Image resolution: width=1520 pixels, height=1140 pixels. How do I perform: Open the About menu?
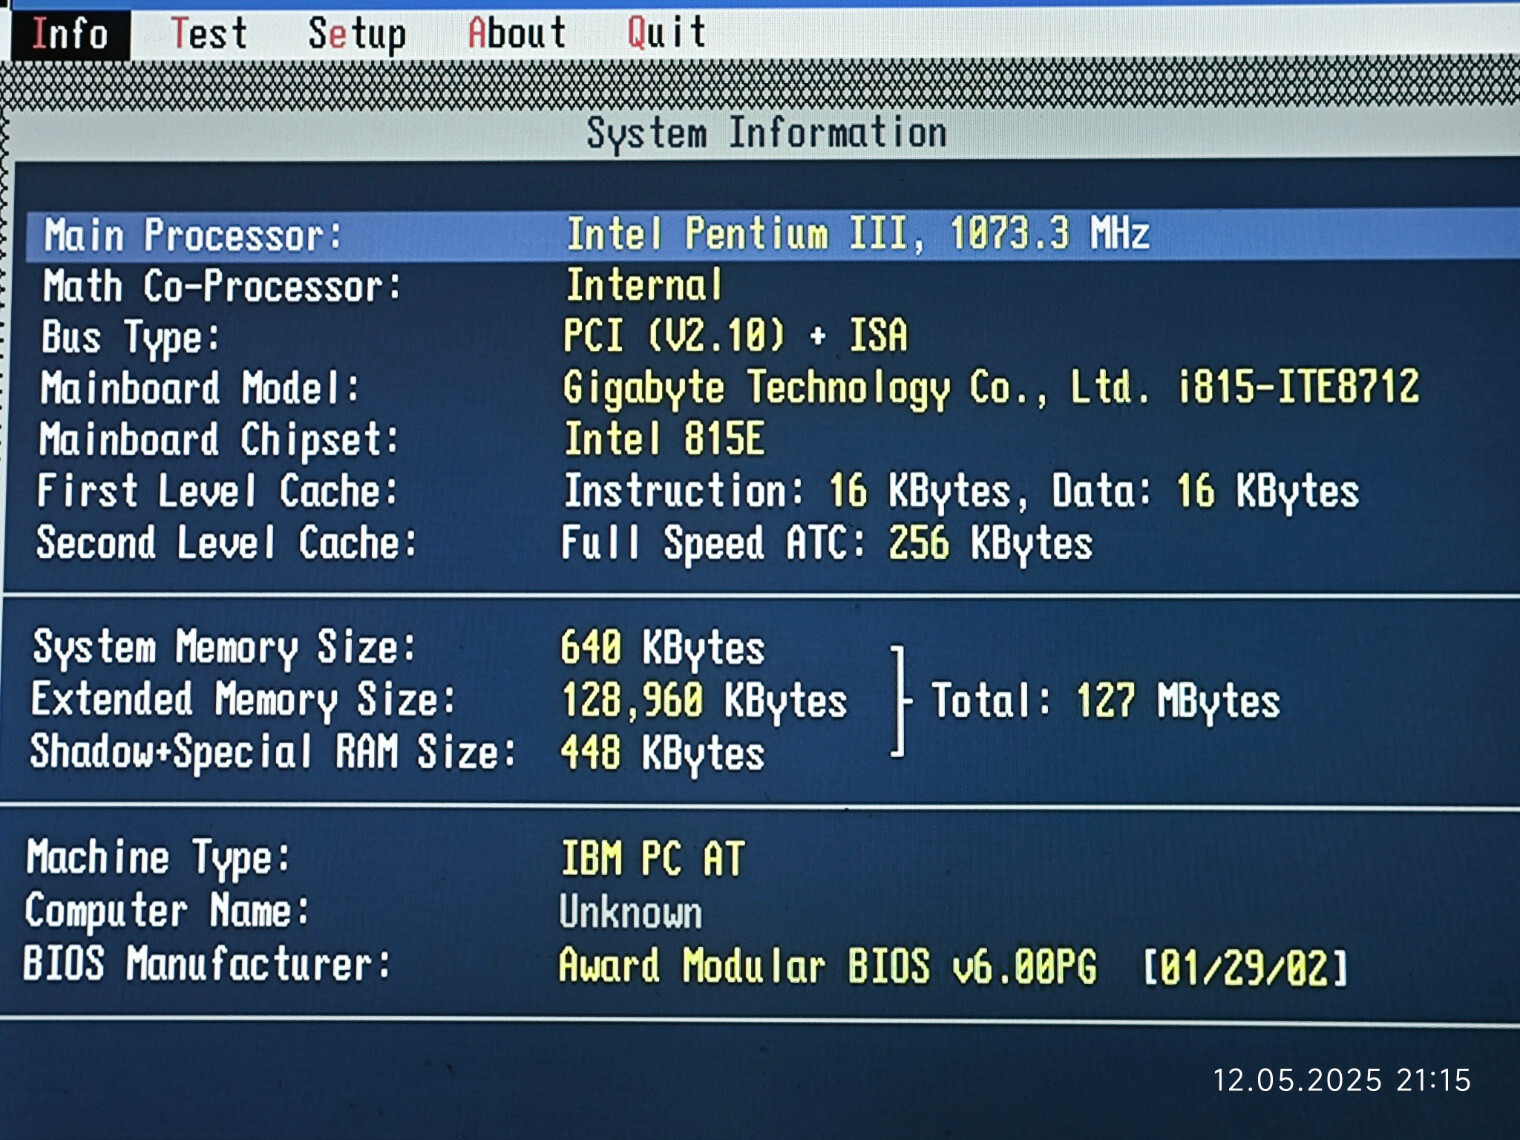coord(517,34)
